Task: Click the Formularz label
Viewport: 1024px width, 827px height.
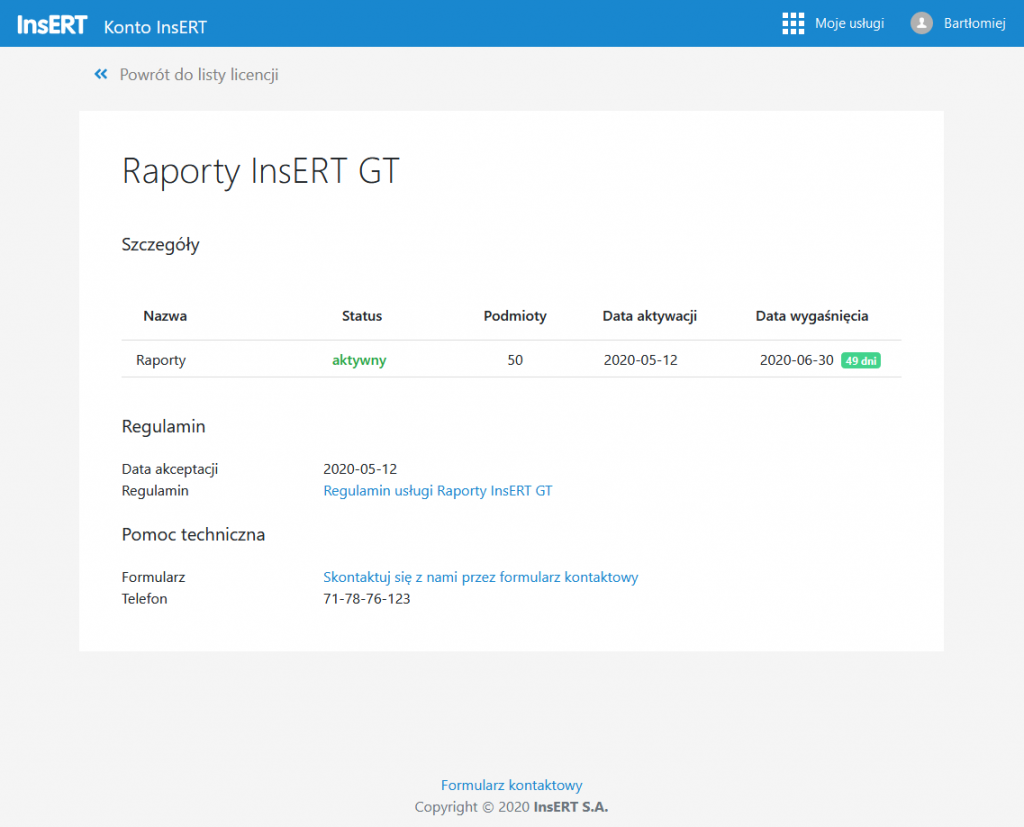Action: [x=153, y=577]
